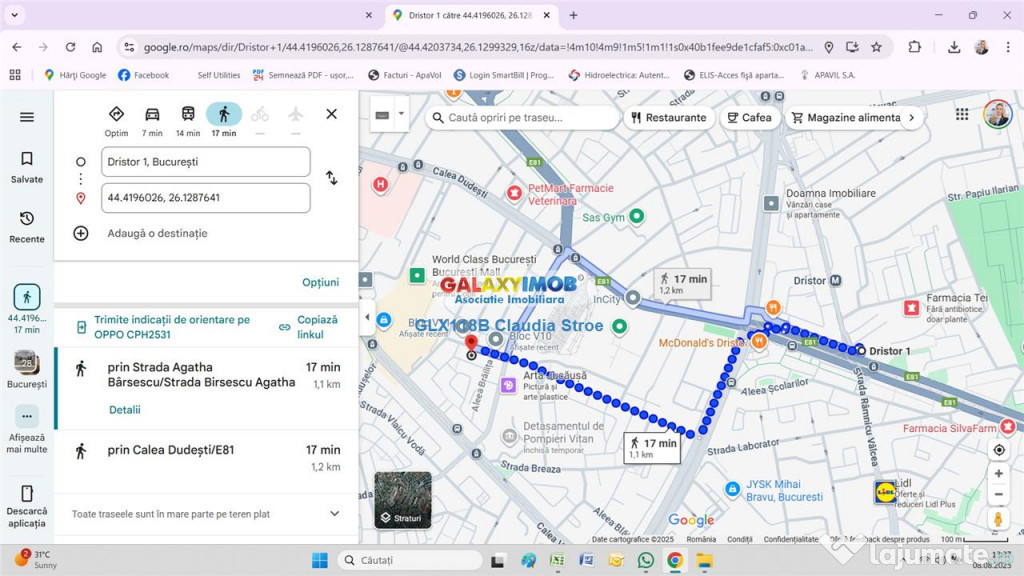Open the Straturi layers selector
Image resolution: width=1024 pixels, height=576 pixels.
(403, 500)
